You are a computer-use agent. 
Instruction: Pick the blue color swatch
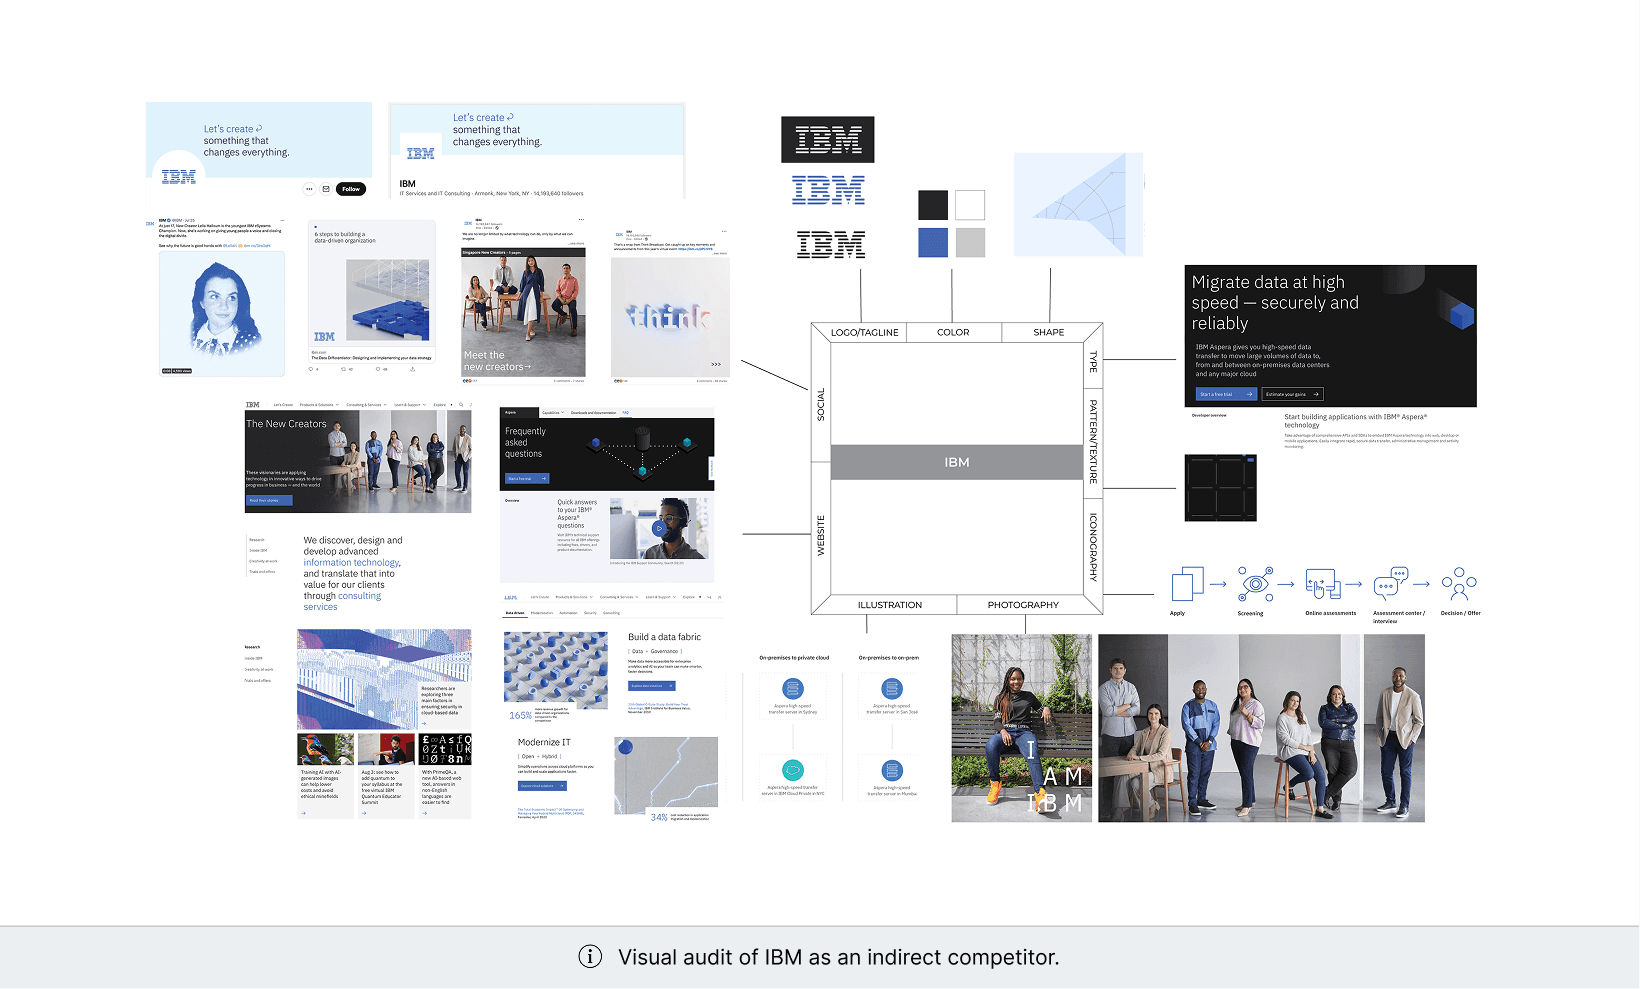pos(933,242)
